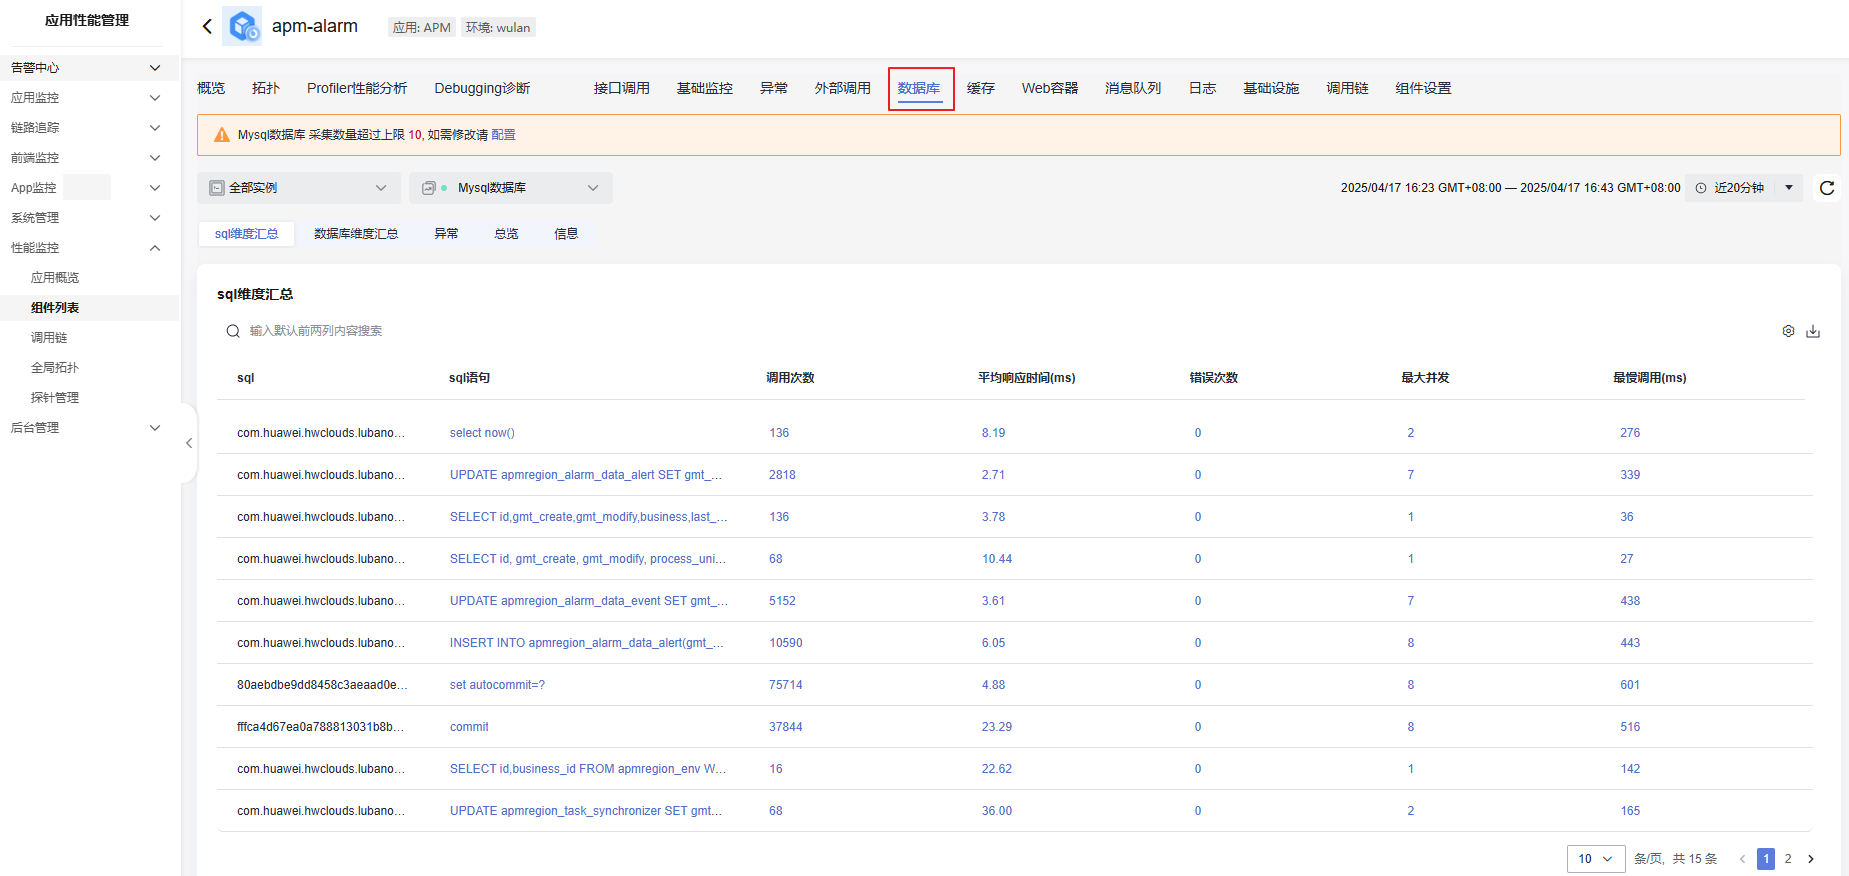Open the UPDATE apmregion_task_synchronizer statement link
Image resolution: width=1849 pixels, height=876 pixels.
tap(586, 811)
